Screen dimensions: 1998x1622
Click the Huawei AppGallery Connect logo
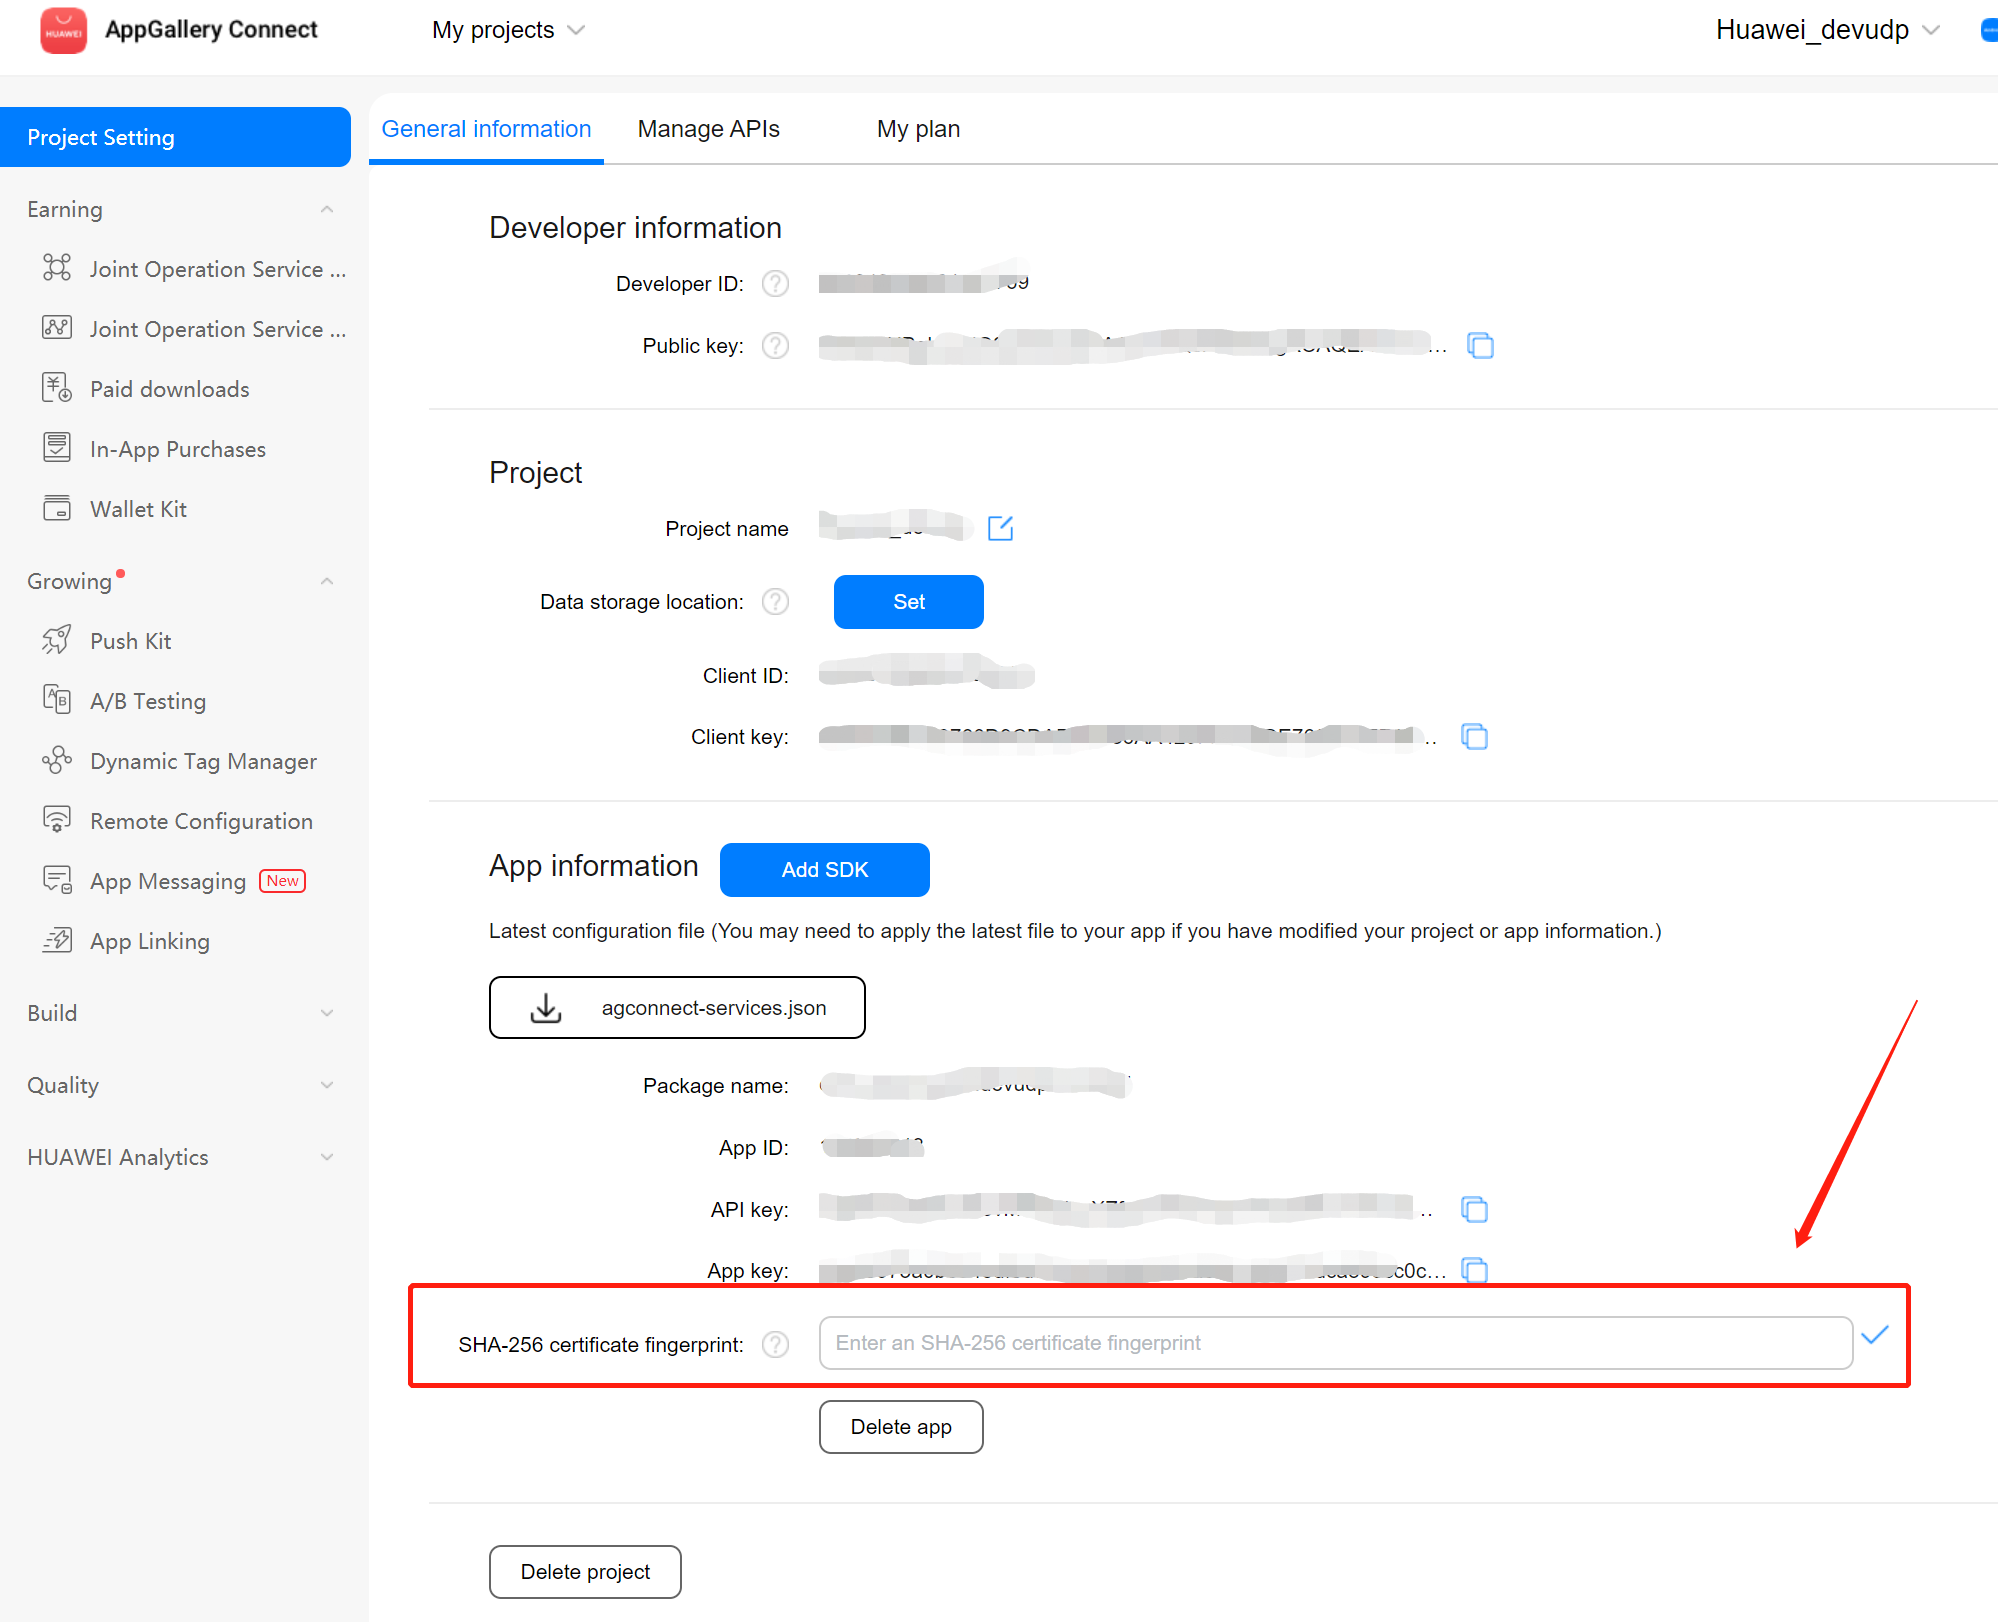pos(63,30)
